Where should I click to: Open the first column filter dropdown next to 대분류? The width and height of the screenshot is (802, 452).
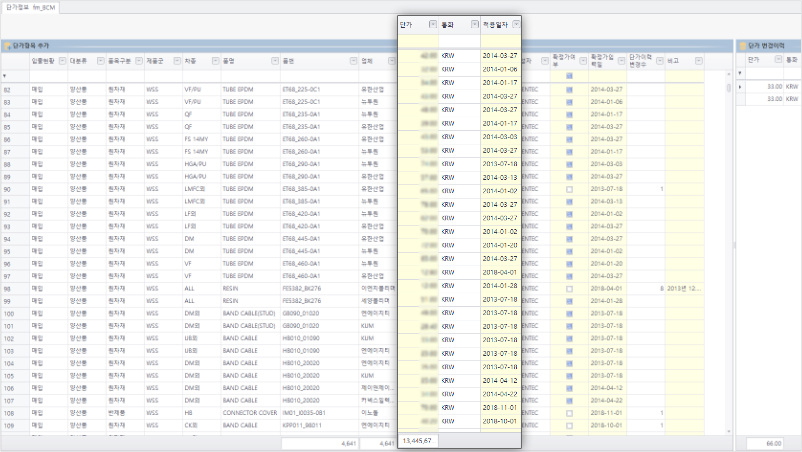tap(62, 61)
